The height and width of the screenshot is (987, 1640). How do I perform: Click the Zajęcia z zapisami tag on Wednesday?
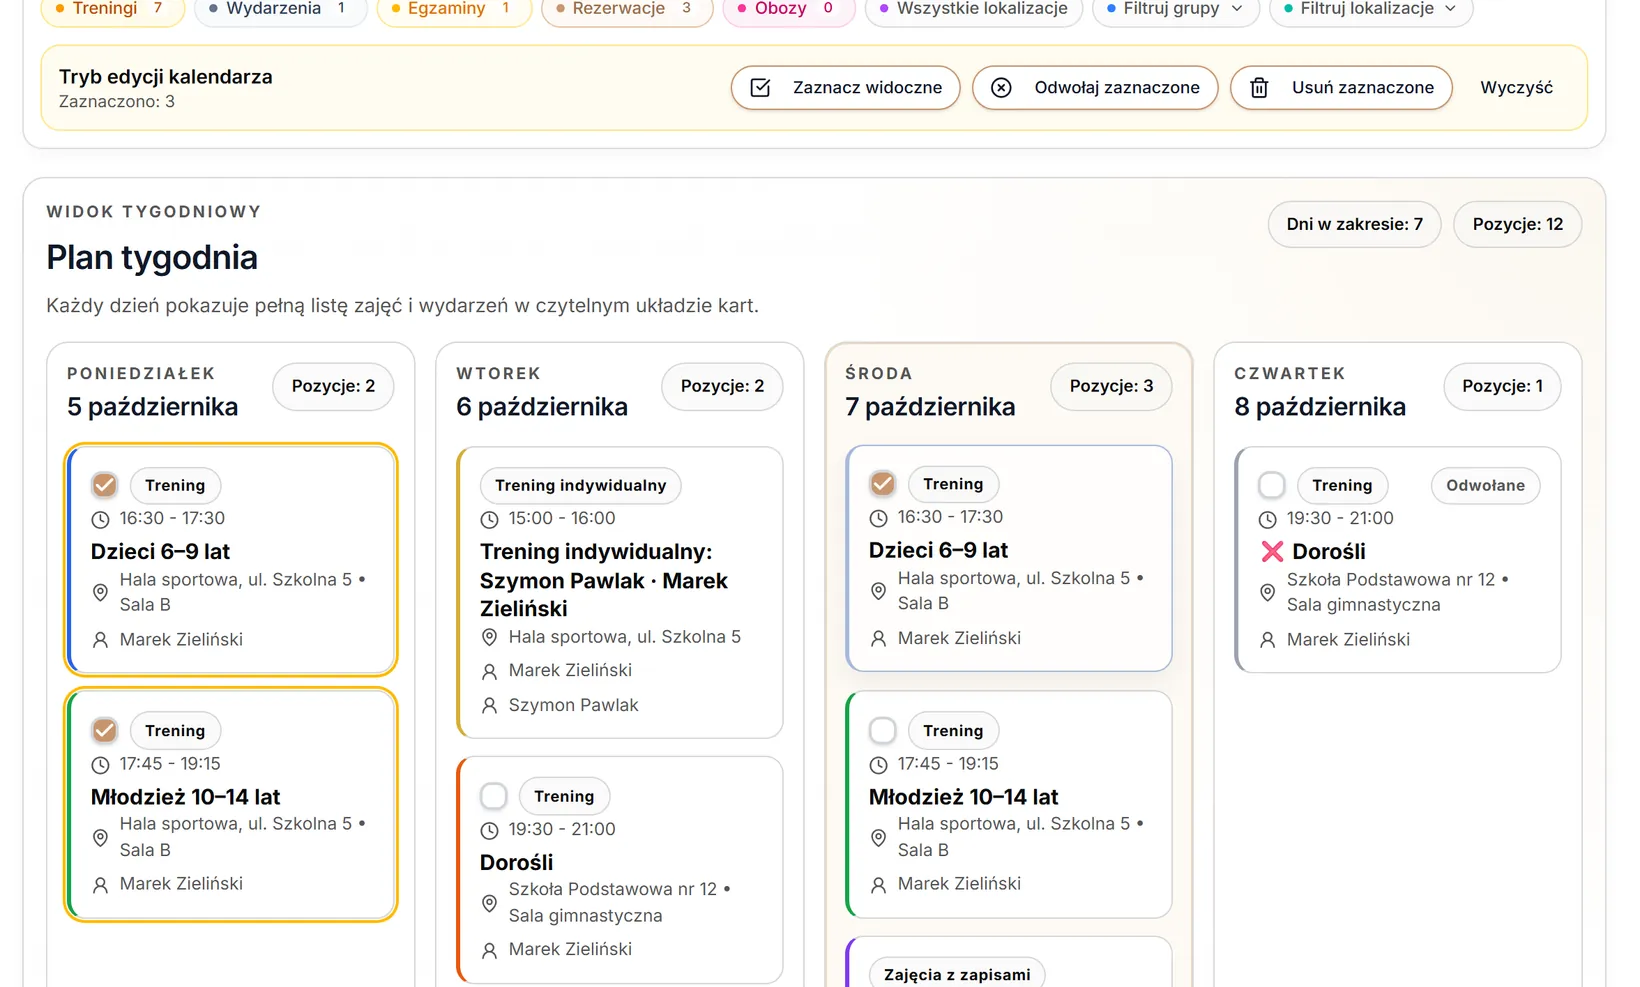click(957, 973)
